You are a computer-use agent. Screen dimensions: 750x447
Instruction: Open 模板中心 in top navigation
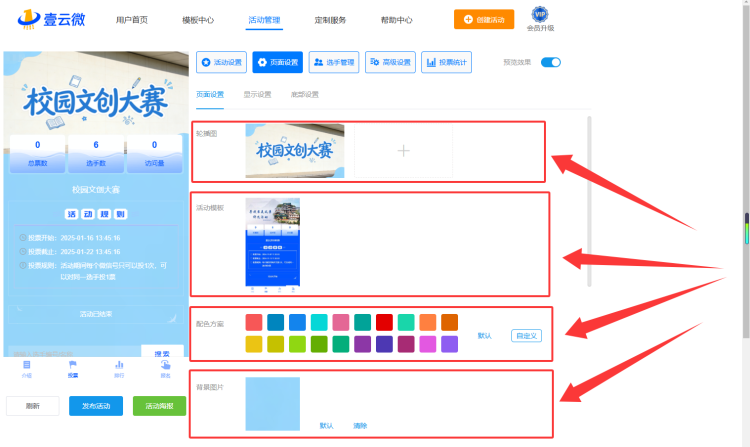[198, 20]
